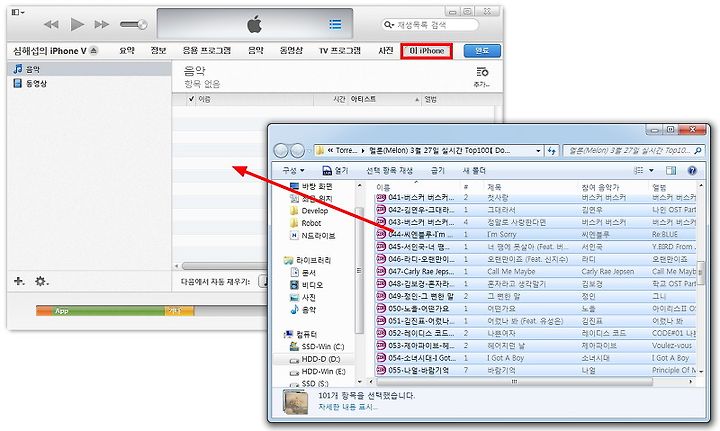
Task: Sort files by 이름 column header
Action: tap(416, 187)
